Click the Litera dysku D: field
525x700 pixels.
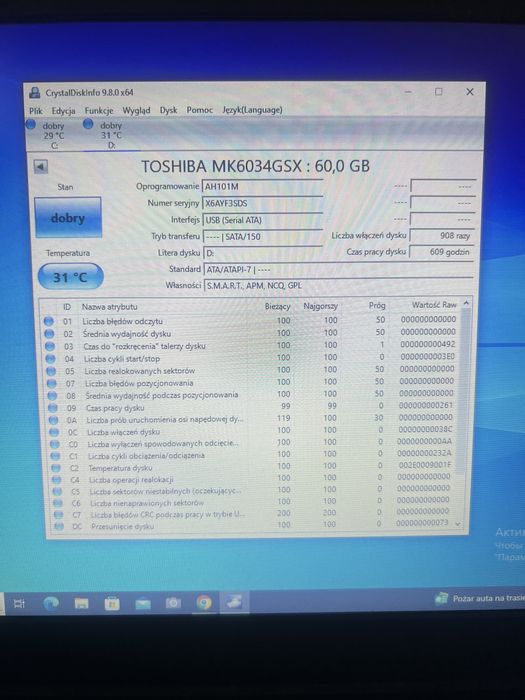pos(262,253)
